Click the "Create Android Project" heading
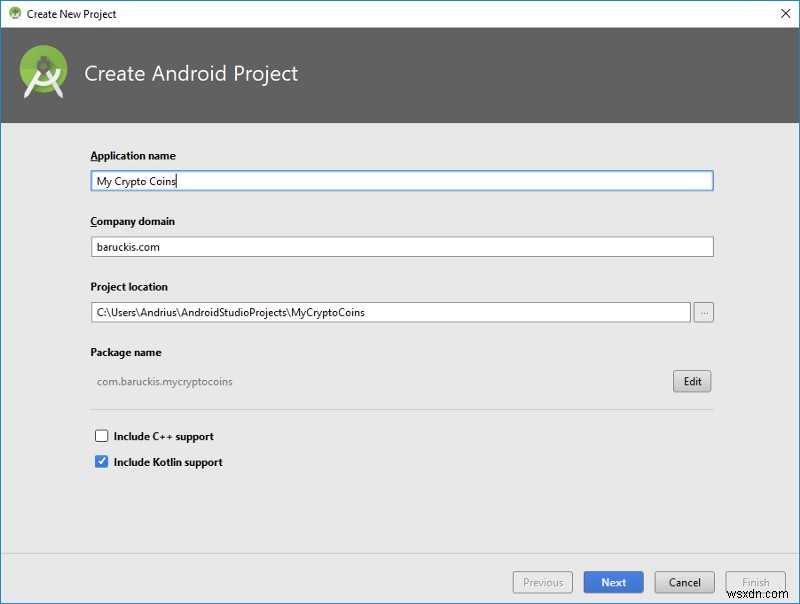The image size is (800, 604). (191, 73)
